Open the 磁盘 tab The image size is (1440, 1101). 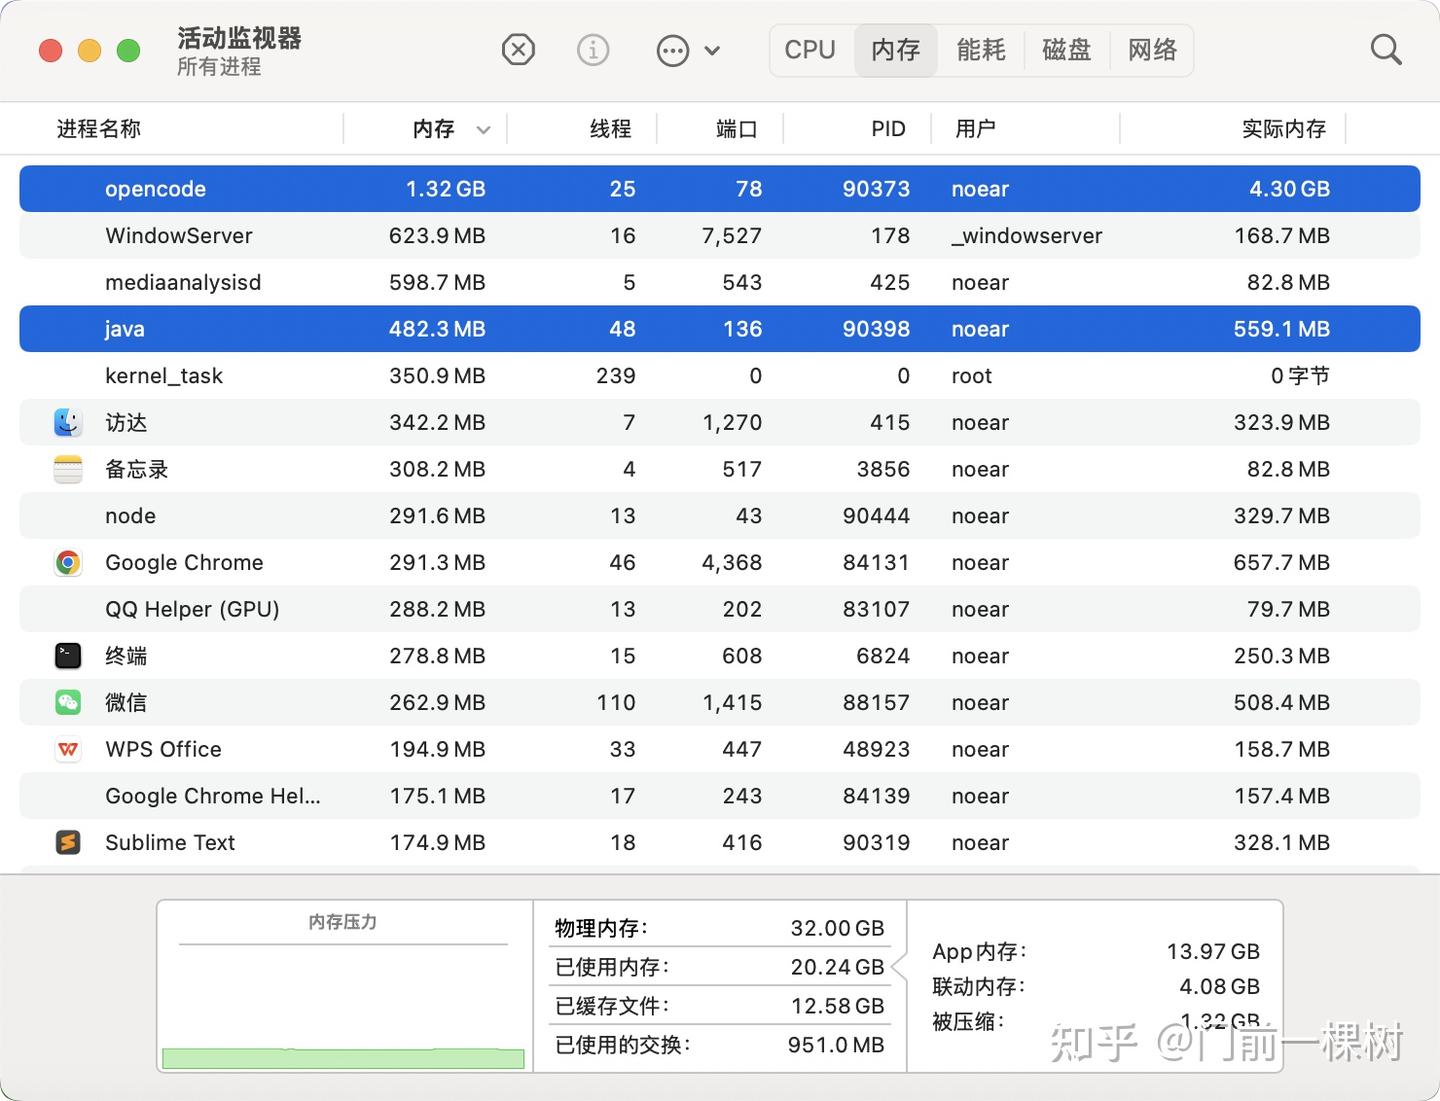point(1067,50)
